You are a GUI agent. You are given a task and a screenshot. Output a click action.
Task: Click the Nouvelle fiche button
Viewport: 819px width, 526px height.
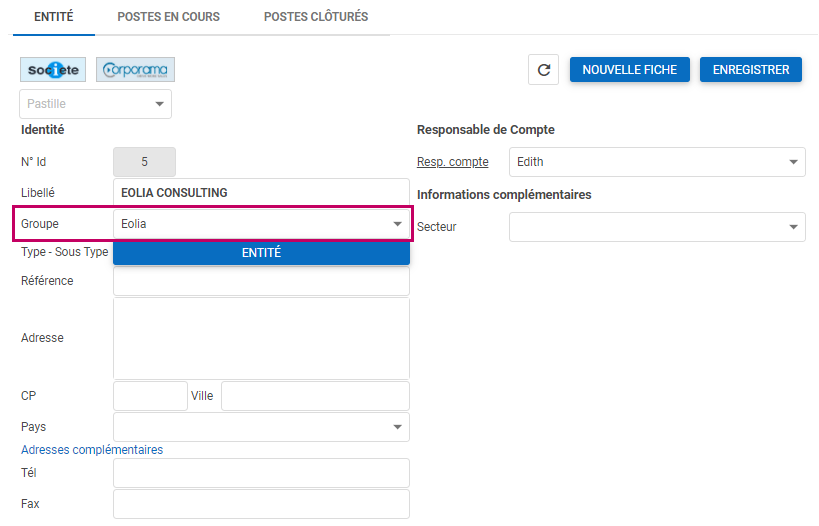[x=629, y=70]
